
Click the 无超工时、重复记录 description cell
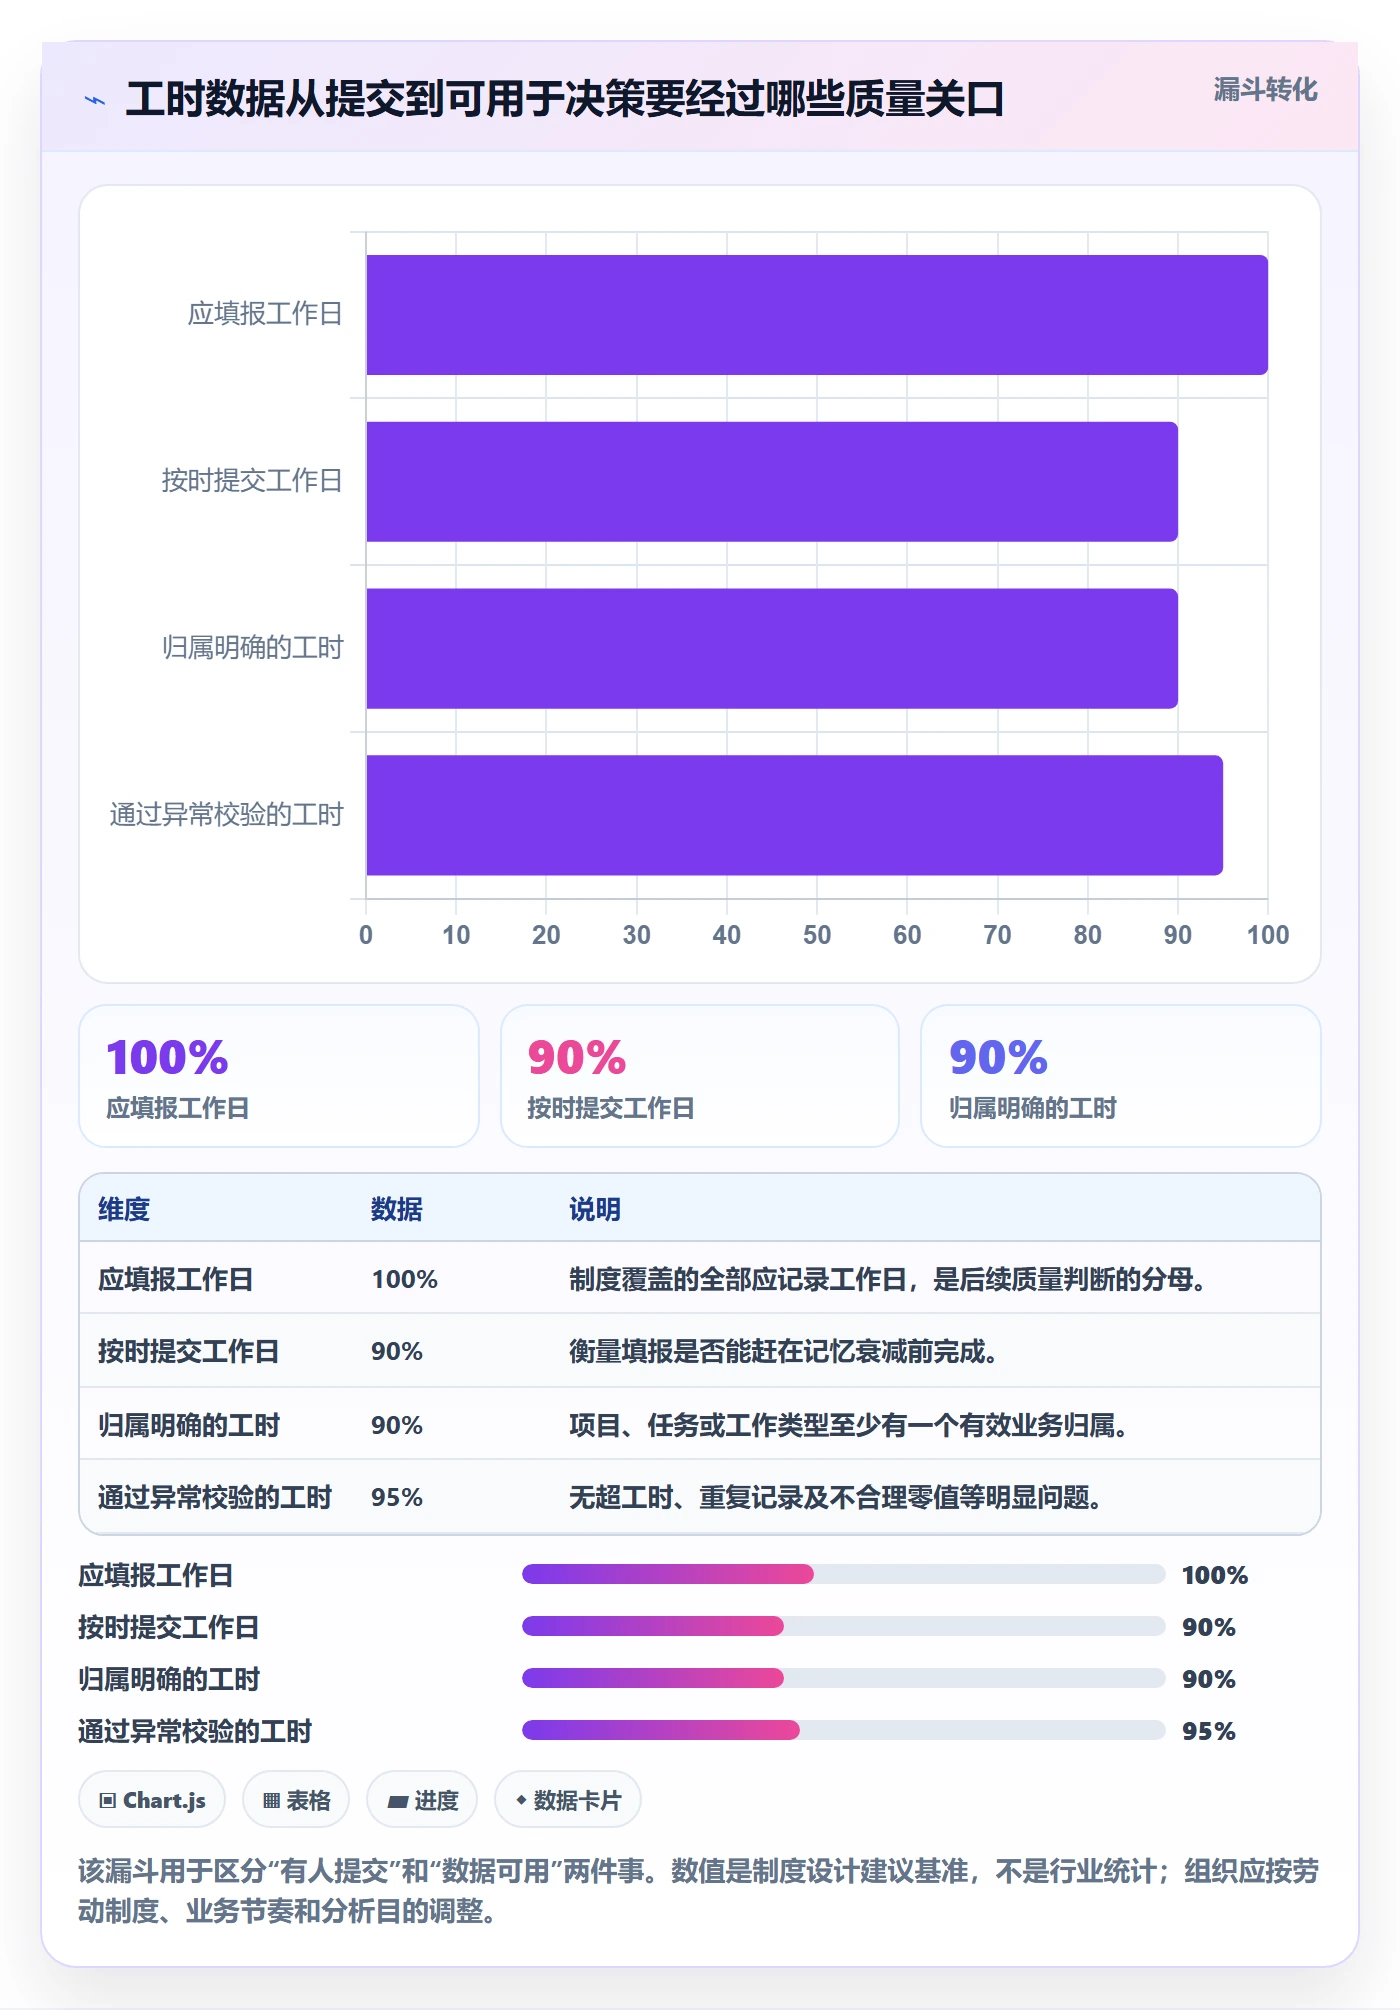(836, 1497)
